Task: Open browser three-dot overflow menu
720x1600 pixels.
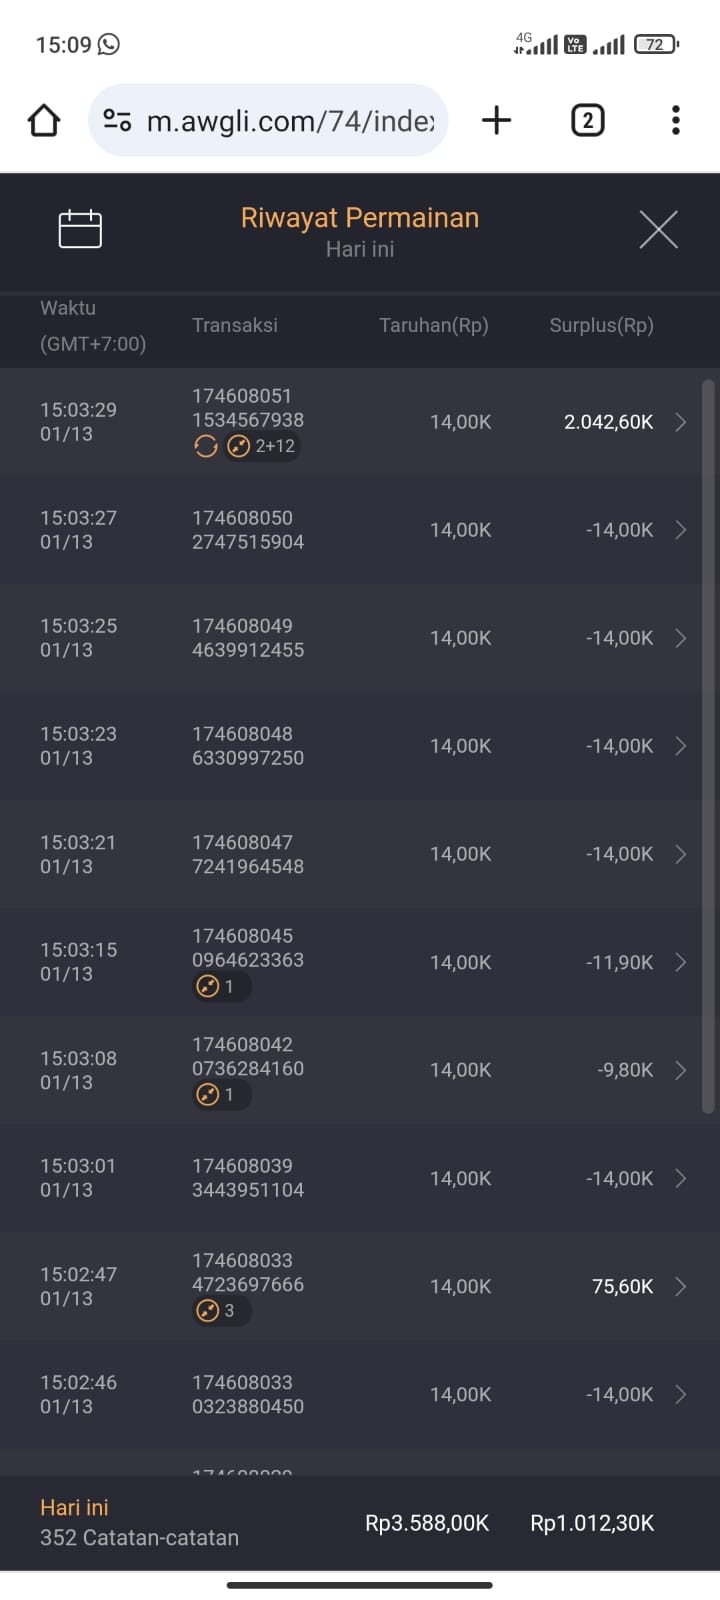Action: coord(676,121)
